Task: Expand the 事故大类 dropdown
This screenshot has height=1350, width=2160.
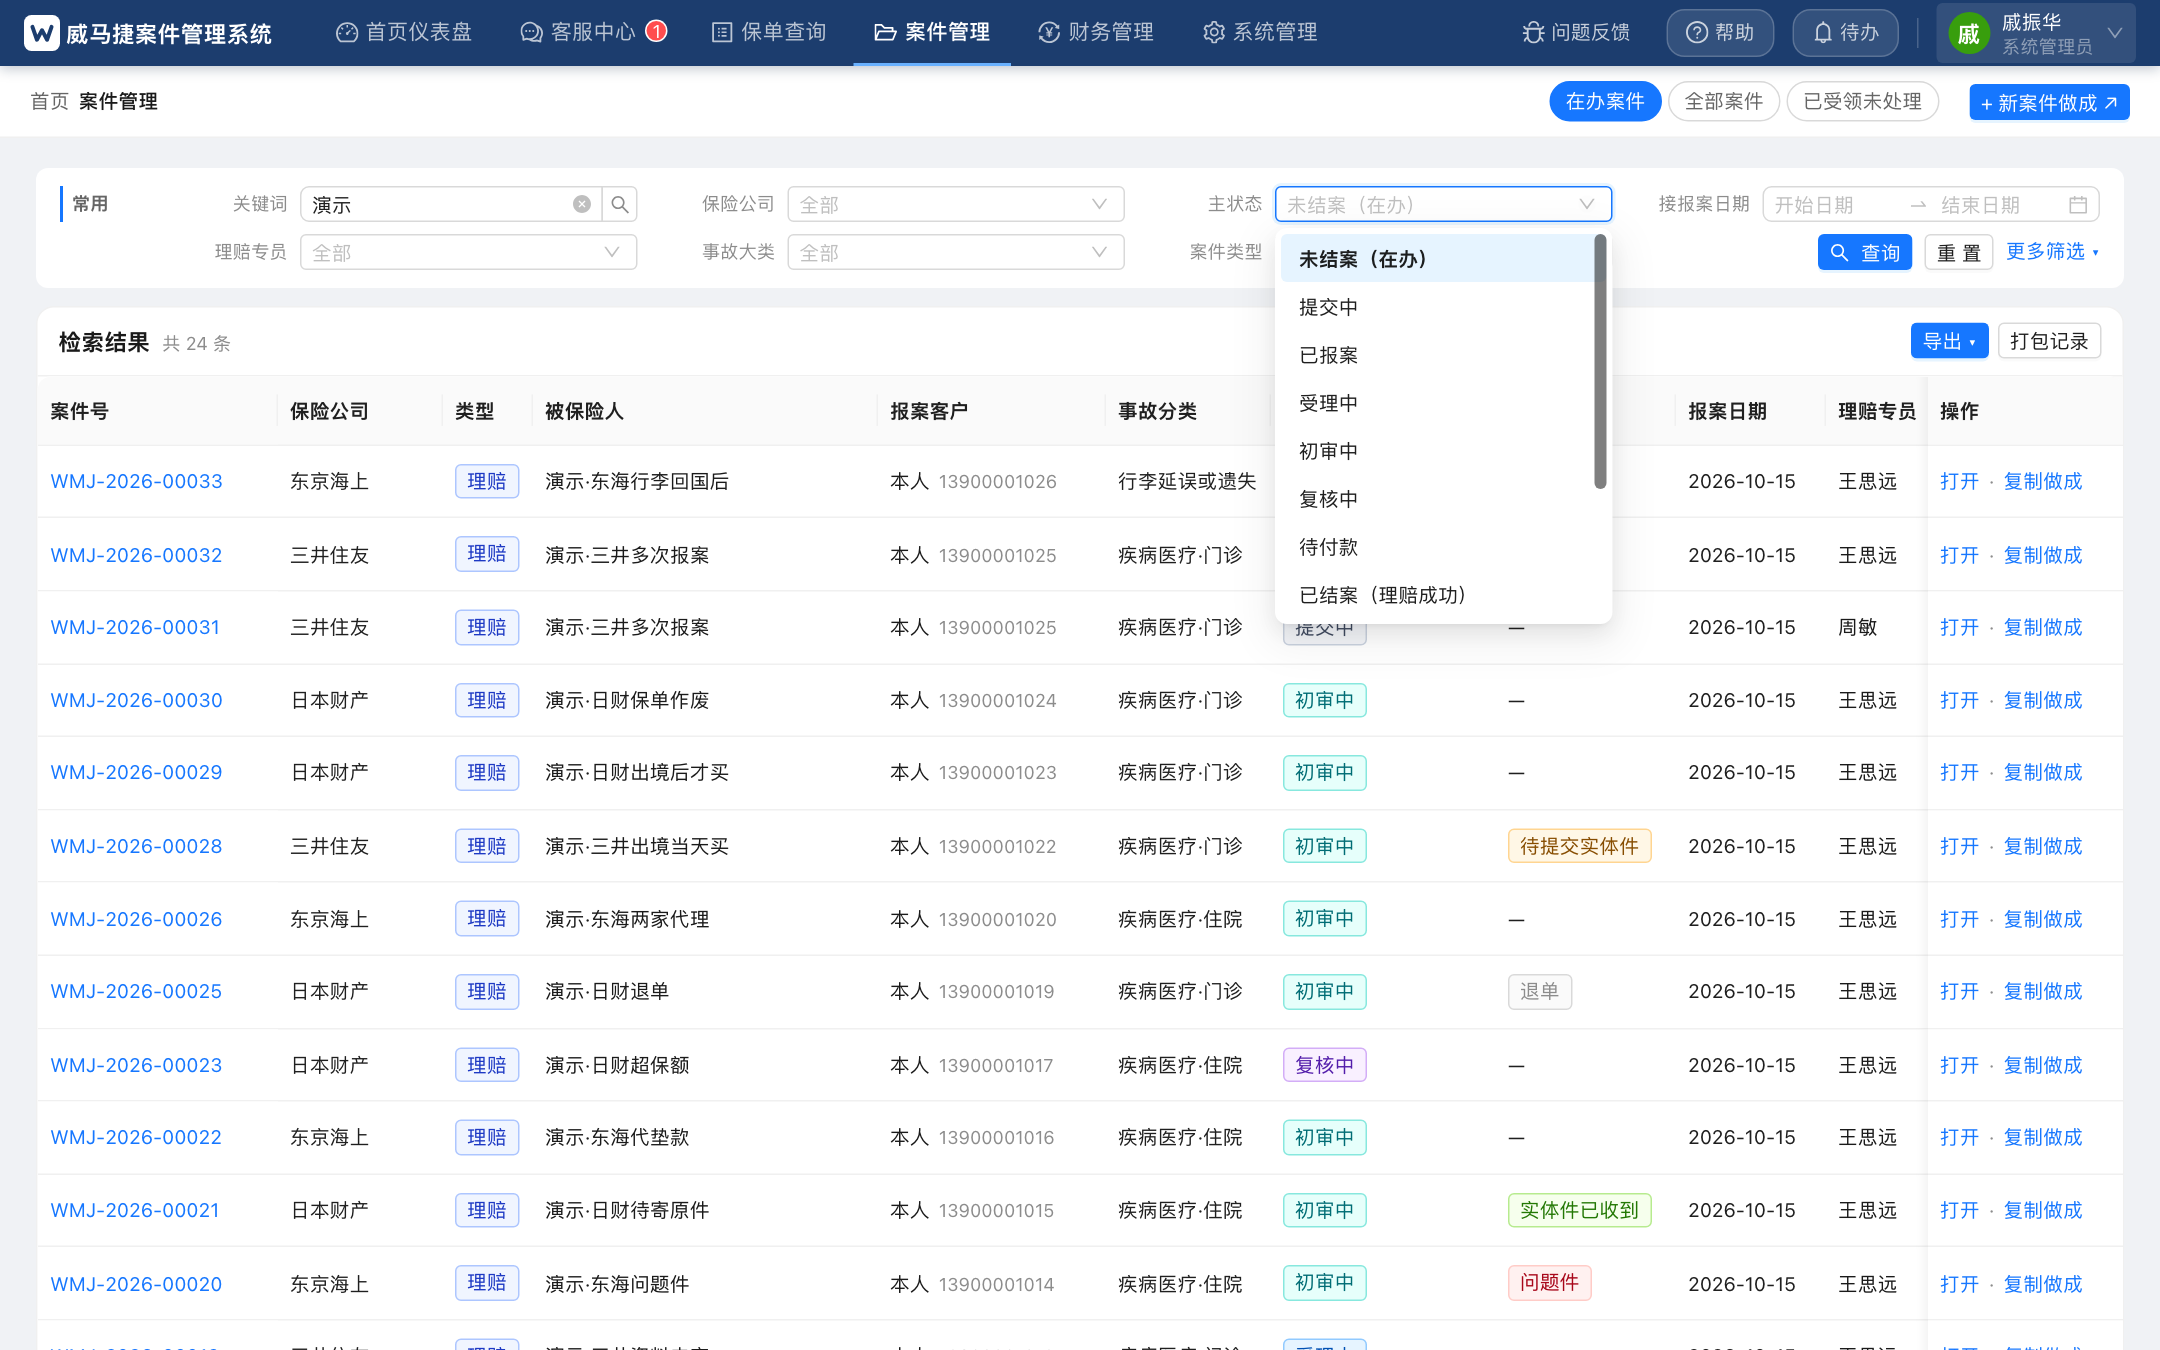Action: tap(956, 252)
